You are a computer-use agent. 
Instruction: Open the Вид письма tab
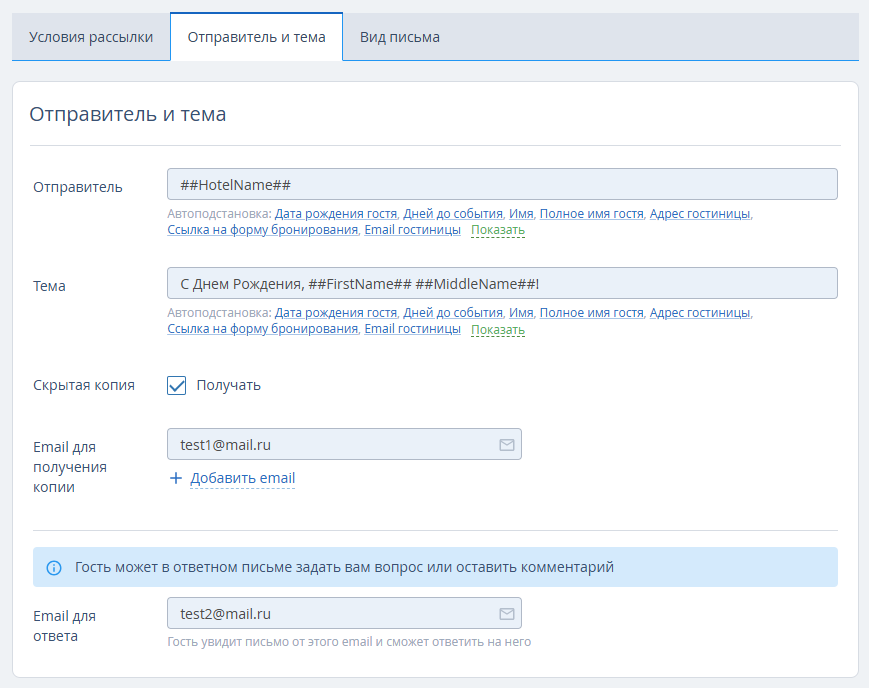tap(399, 37)
